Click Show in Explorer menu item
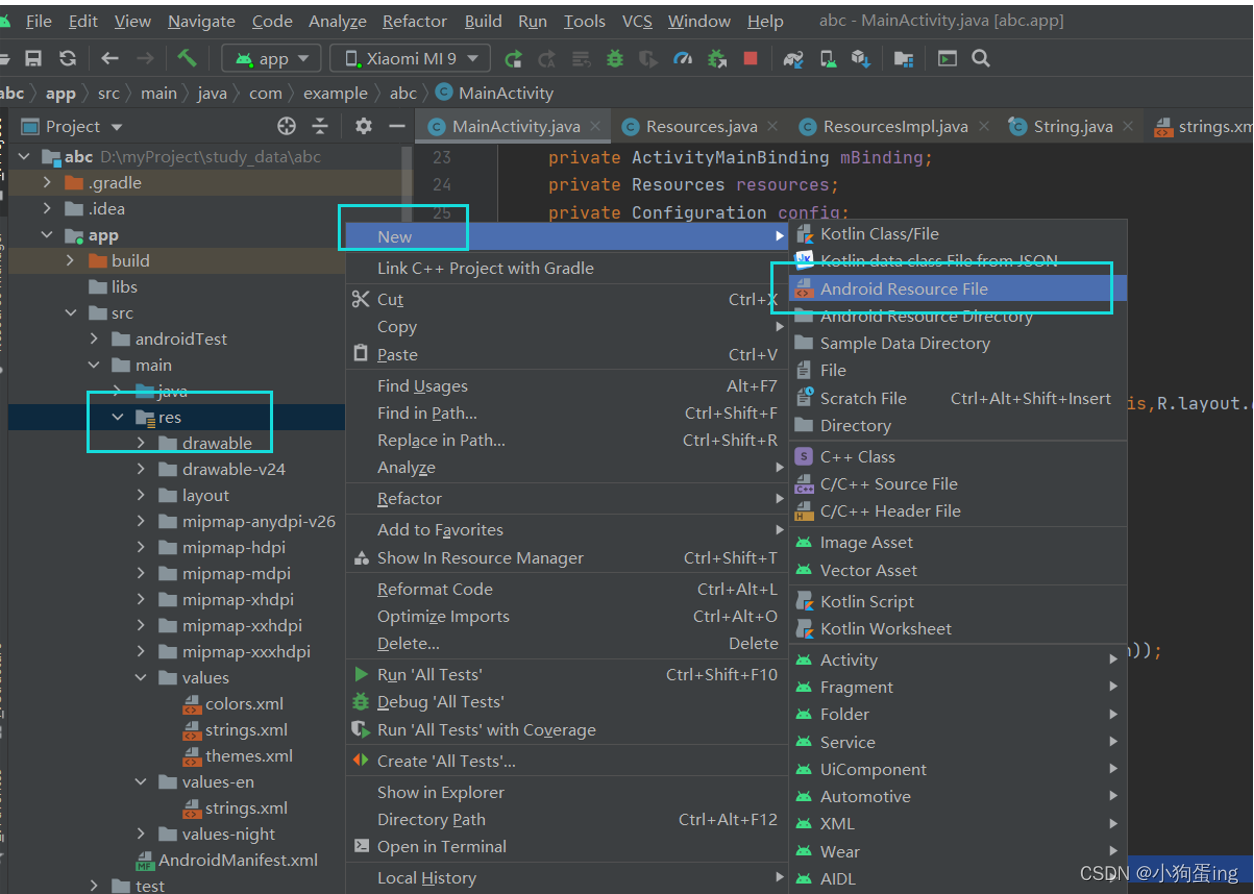1254x894 pixels. coord(567,792)
